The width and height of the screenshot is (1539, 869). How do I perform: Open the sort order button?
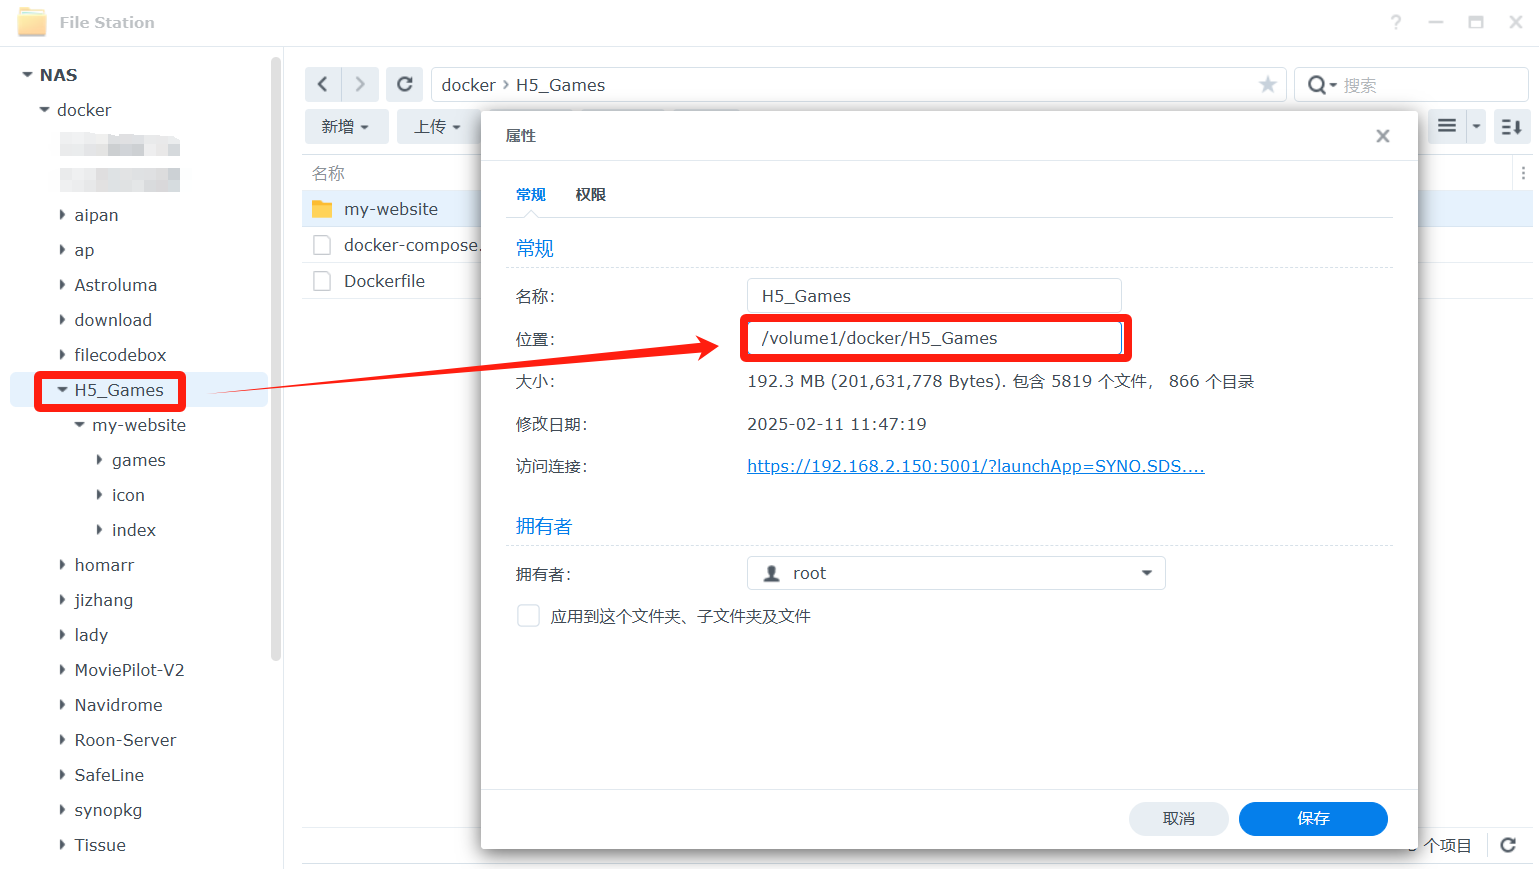pyautogui.click(x=1511, y=126)
